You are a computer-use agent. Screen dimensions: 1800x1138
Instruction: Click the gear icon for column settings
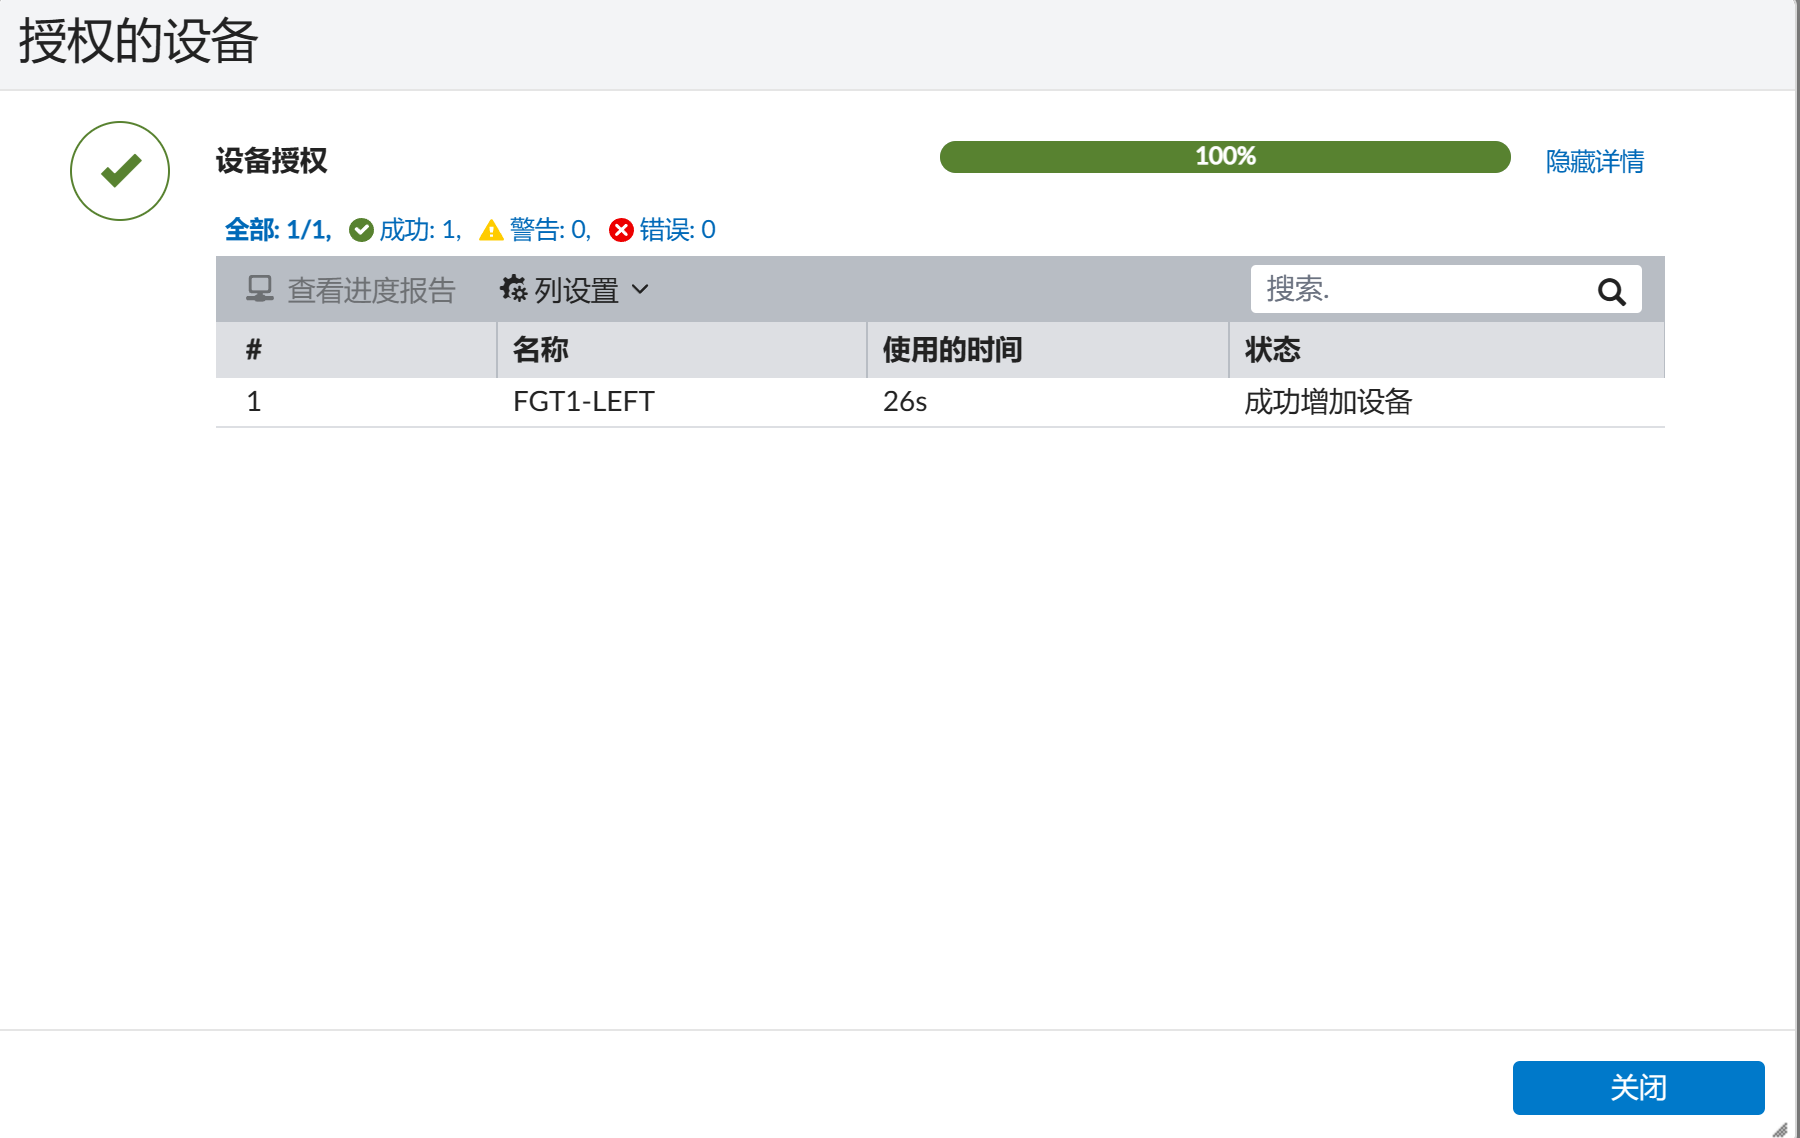513,289
